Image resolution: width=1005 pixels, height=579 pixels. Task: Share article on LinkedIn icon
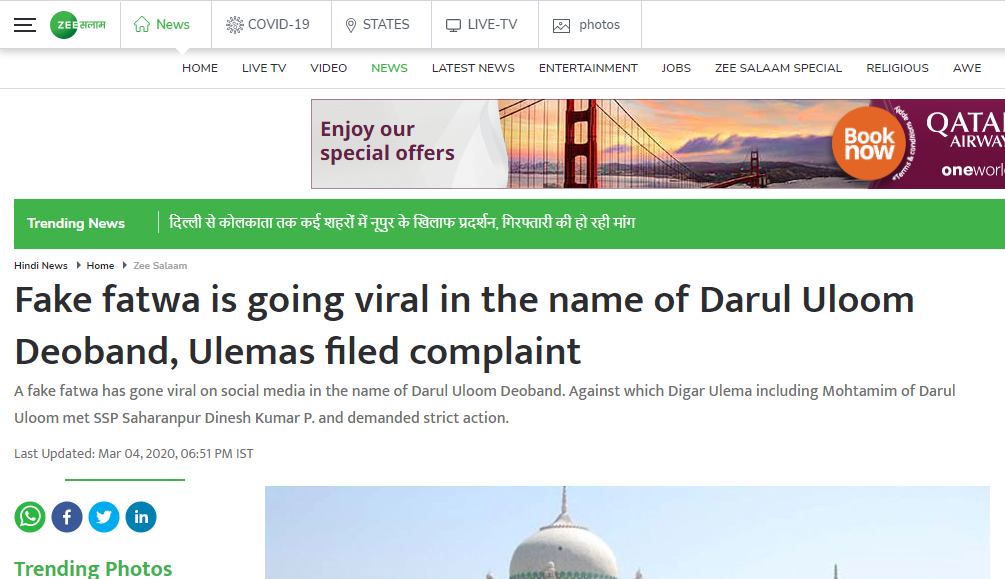[x=141, y=517]
